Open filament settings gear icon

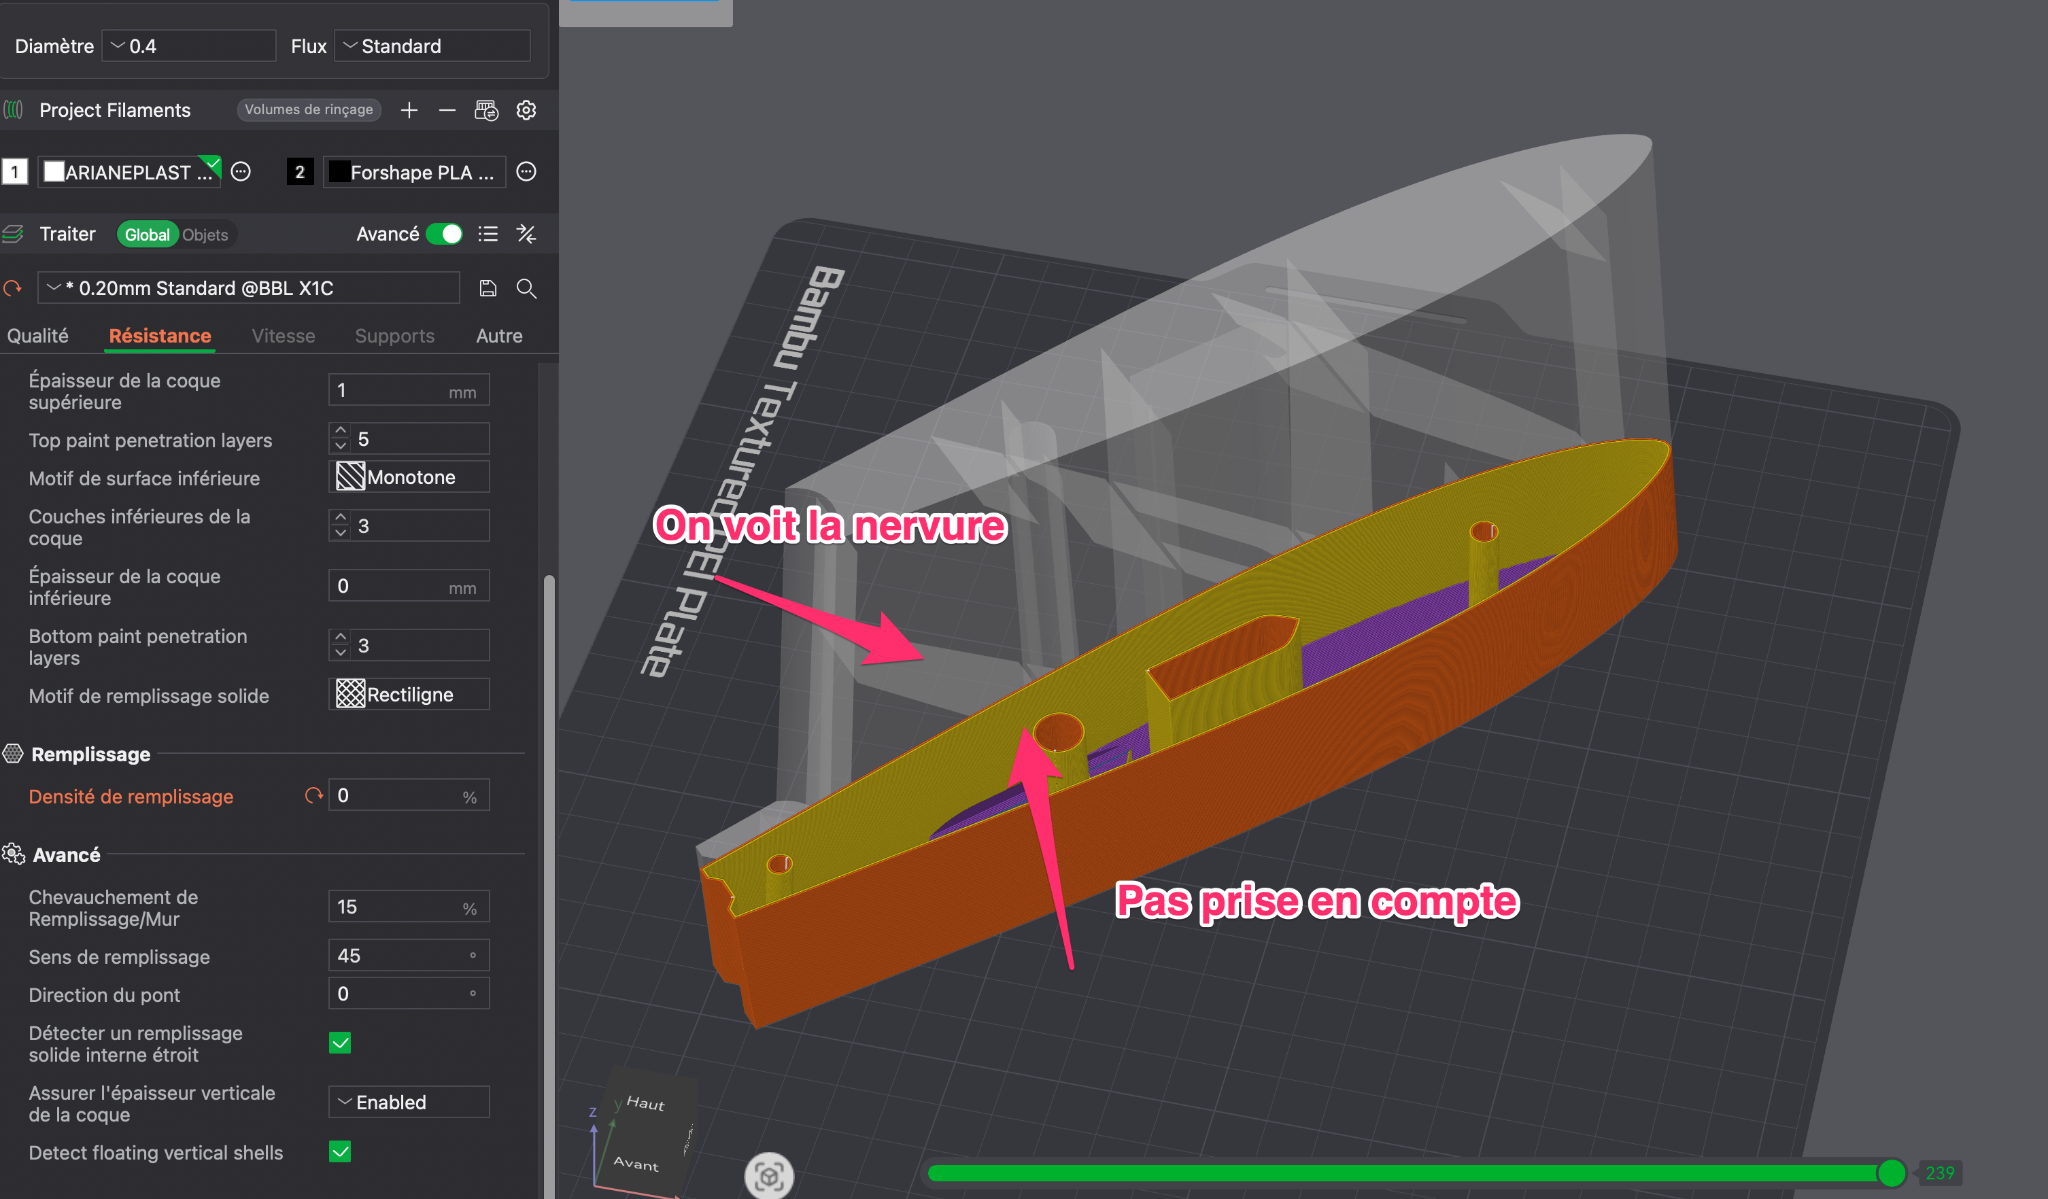click(x=526, y=110)
